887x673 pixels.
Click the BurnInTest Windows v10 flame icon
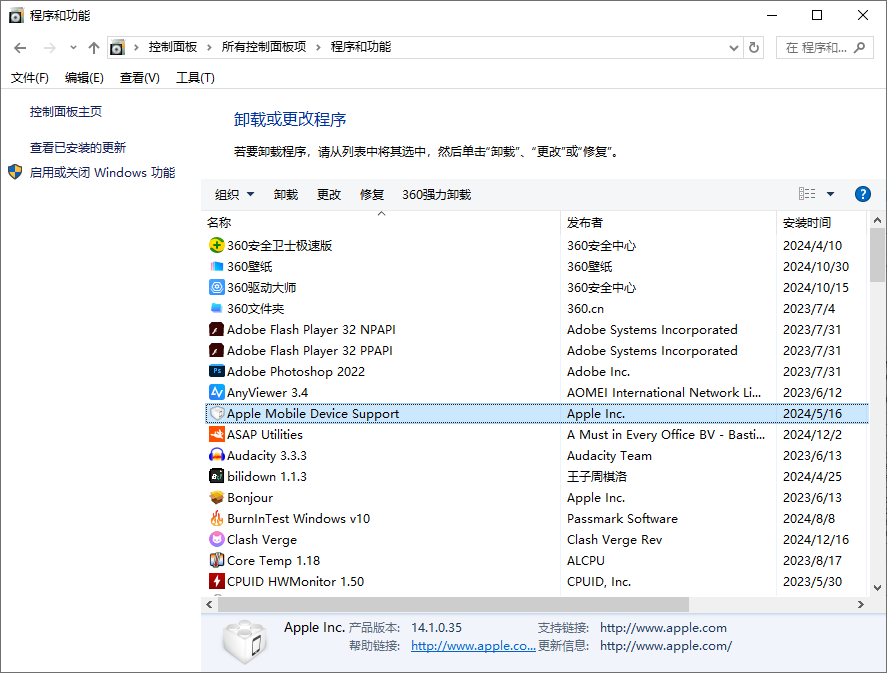[216, 518]
